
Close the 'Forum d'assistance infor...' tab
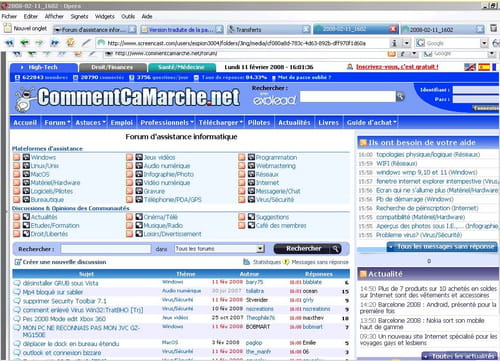(132, 29)
